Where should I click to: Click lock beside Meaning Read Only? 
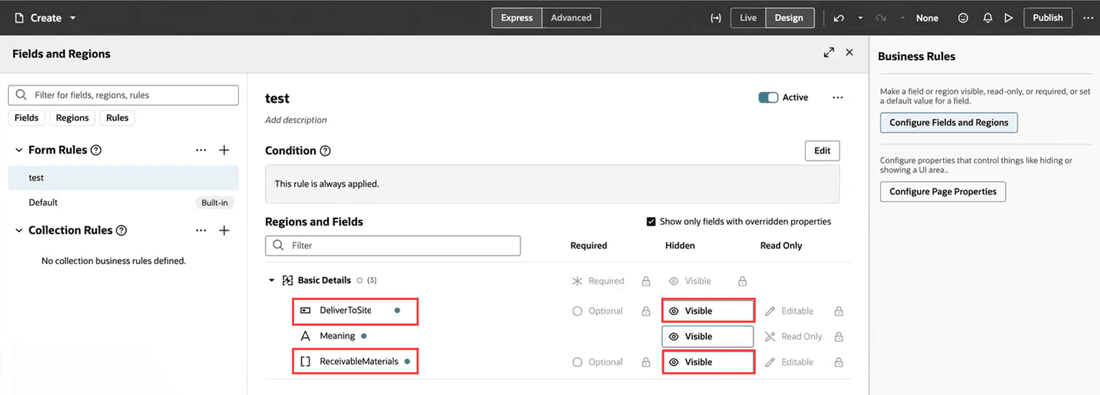click(x=838, y=337)
